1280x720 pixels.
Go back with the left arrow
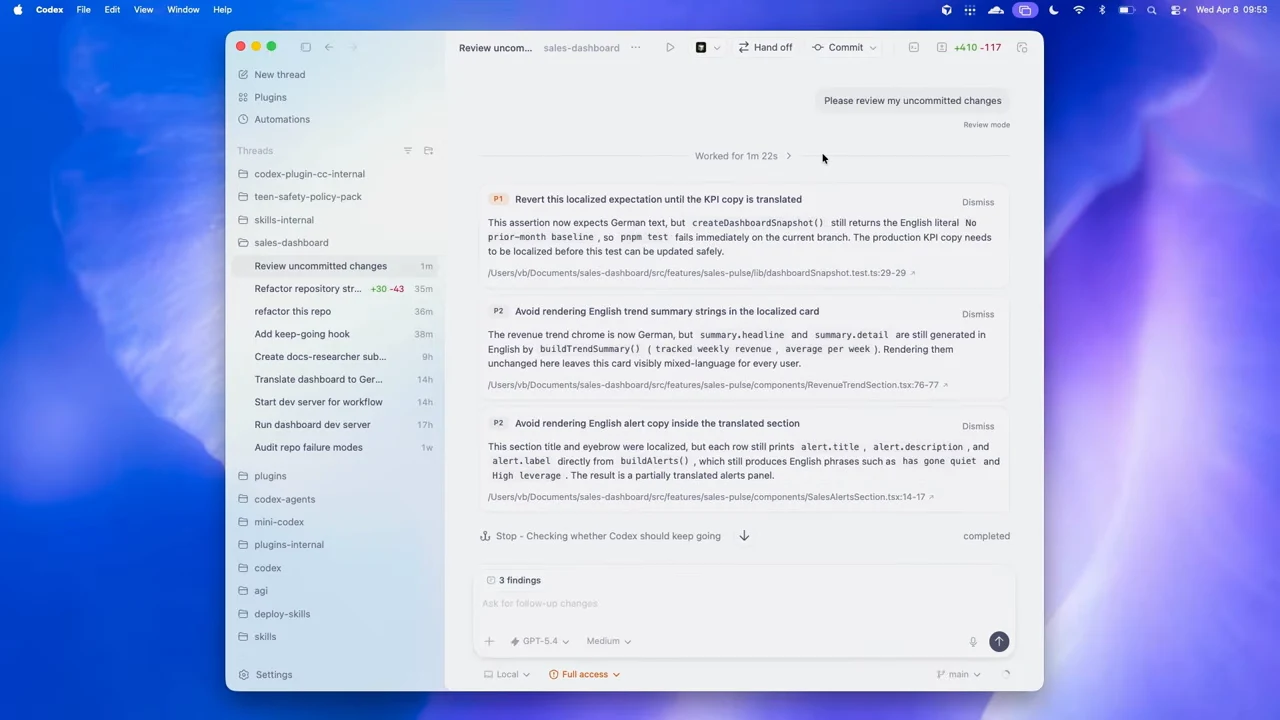pos(329,47)
